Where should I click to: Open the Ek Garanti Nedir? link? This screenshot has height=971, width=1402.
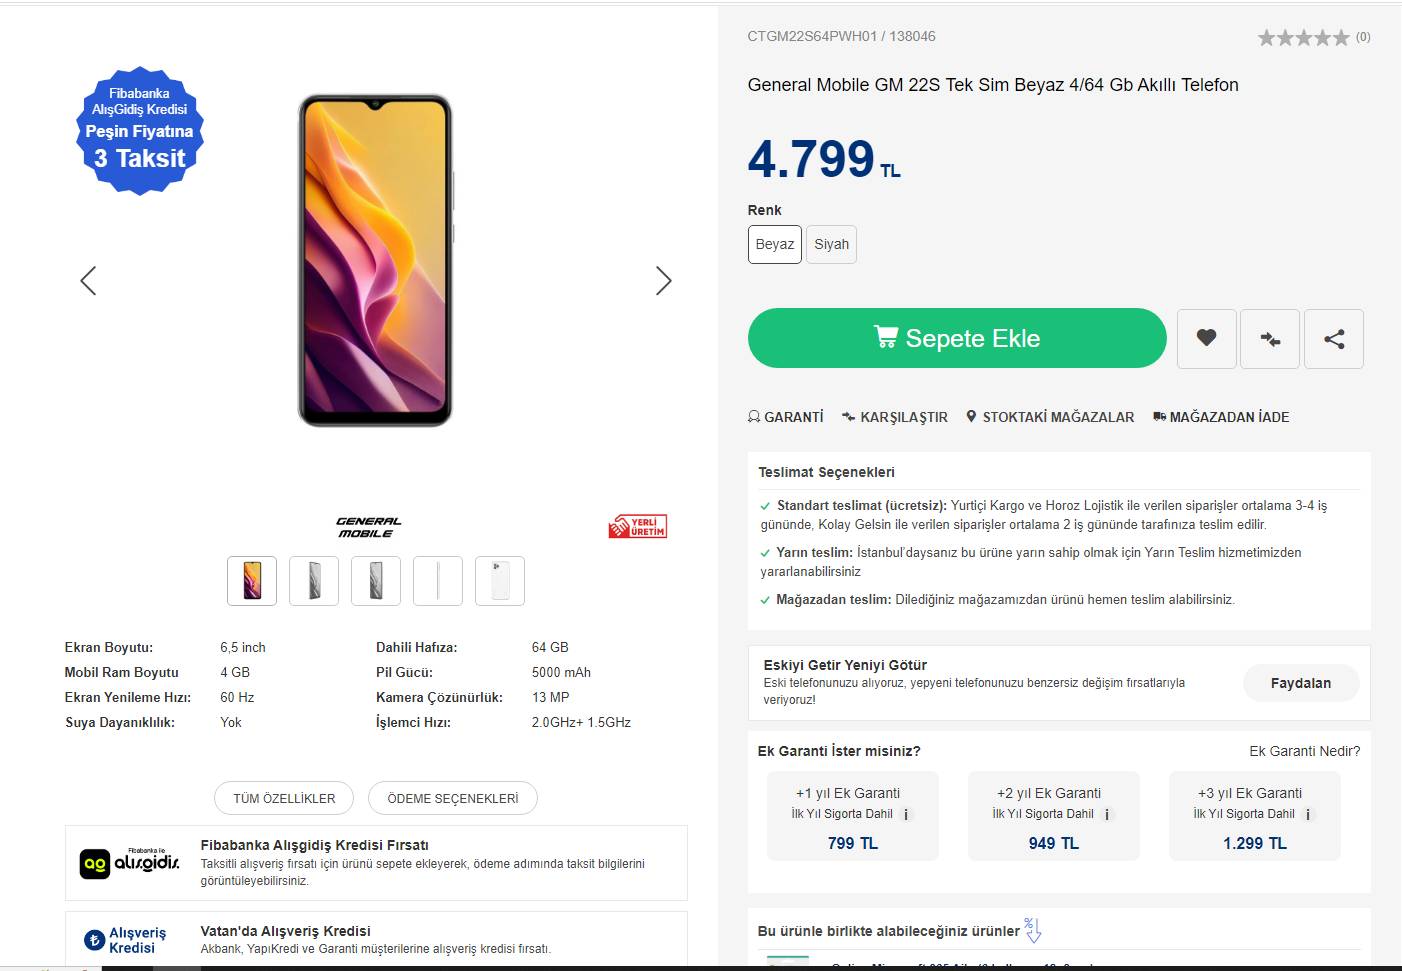[x=1304, y=751]
